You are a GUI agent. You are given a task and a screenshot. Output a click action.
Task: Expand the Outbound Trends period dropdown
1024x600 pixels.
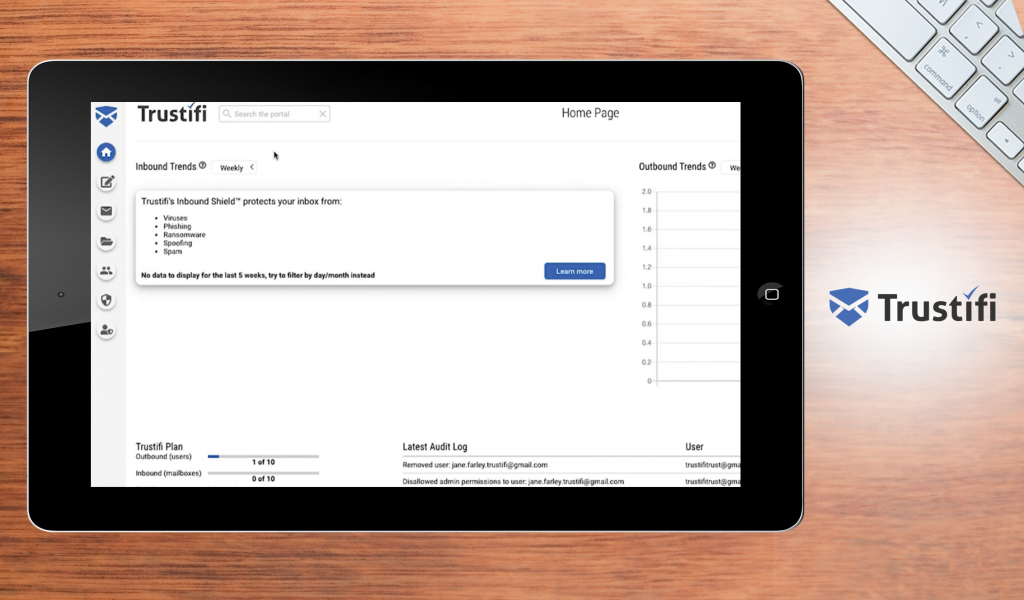(731, 168)
